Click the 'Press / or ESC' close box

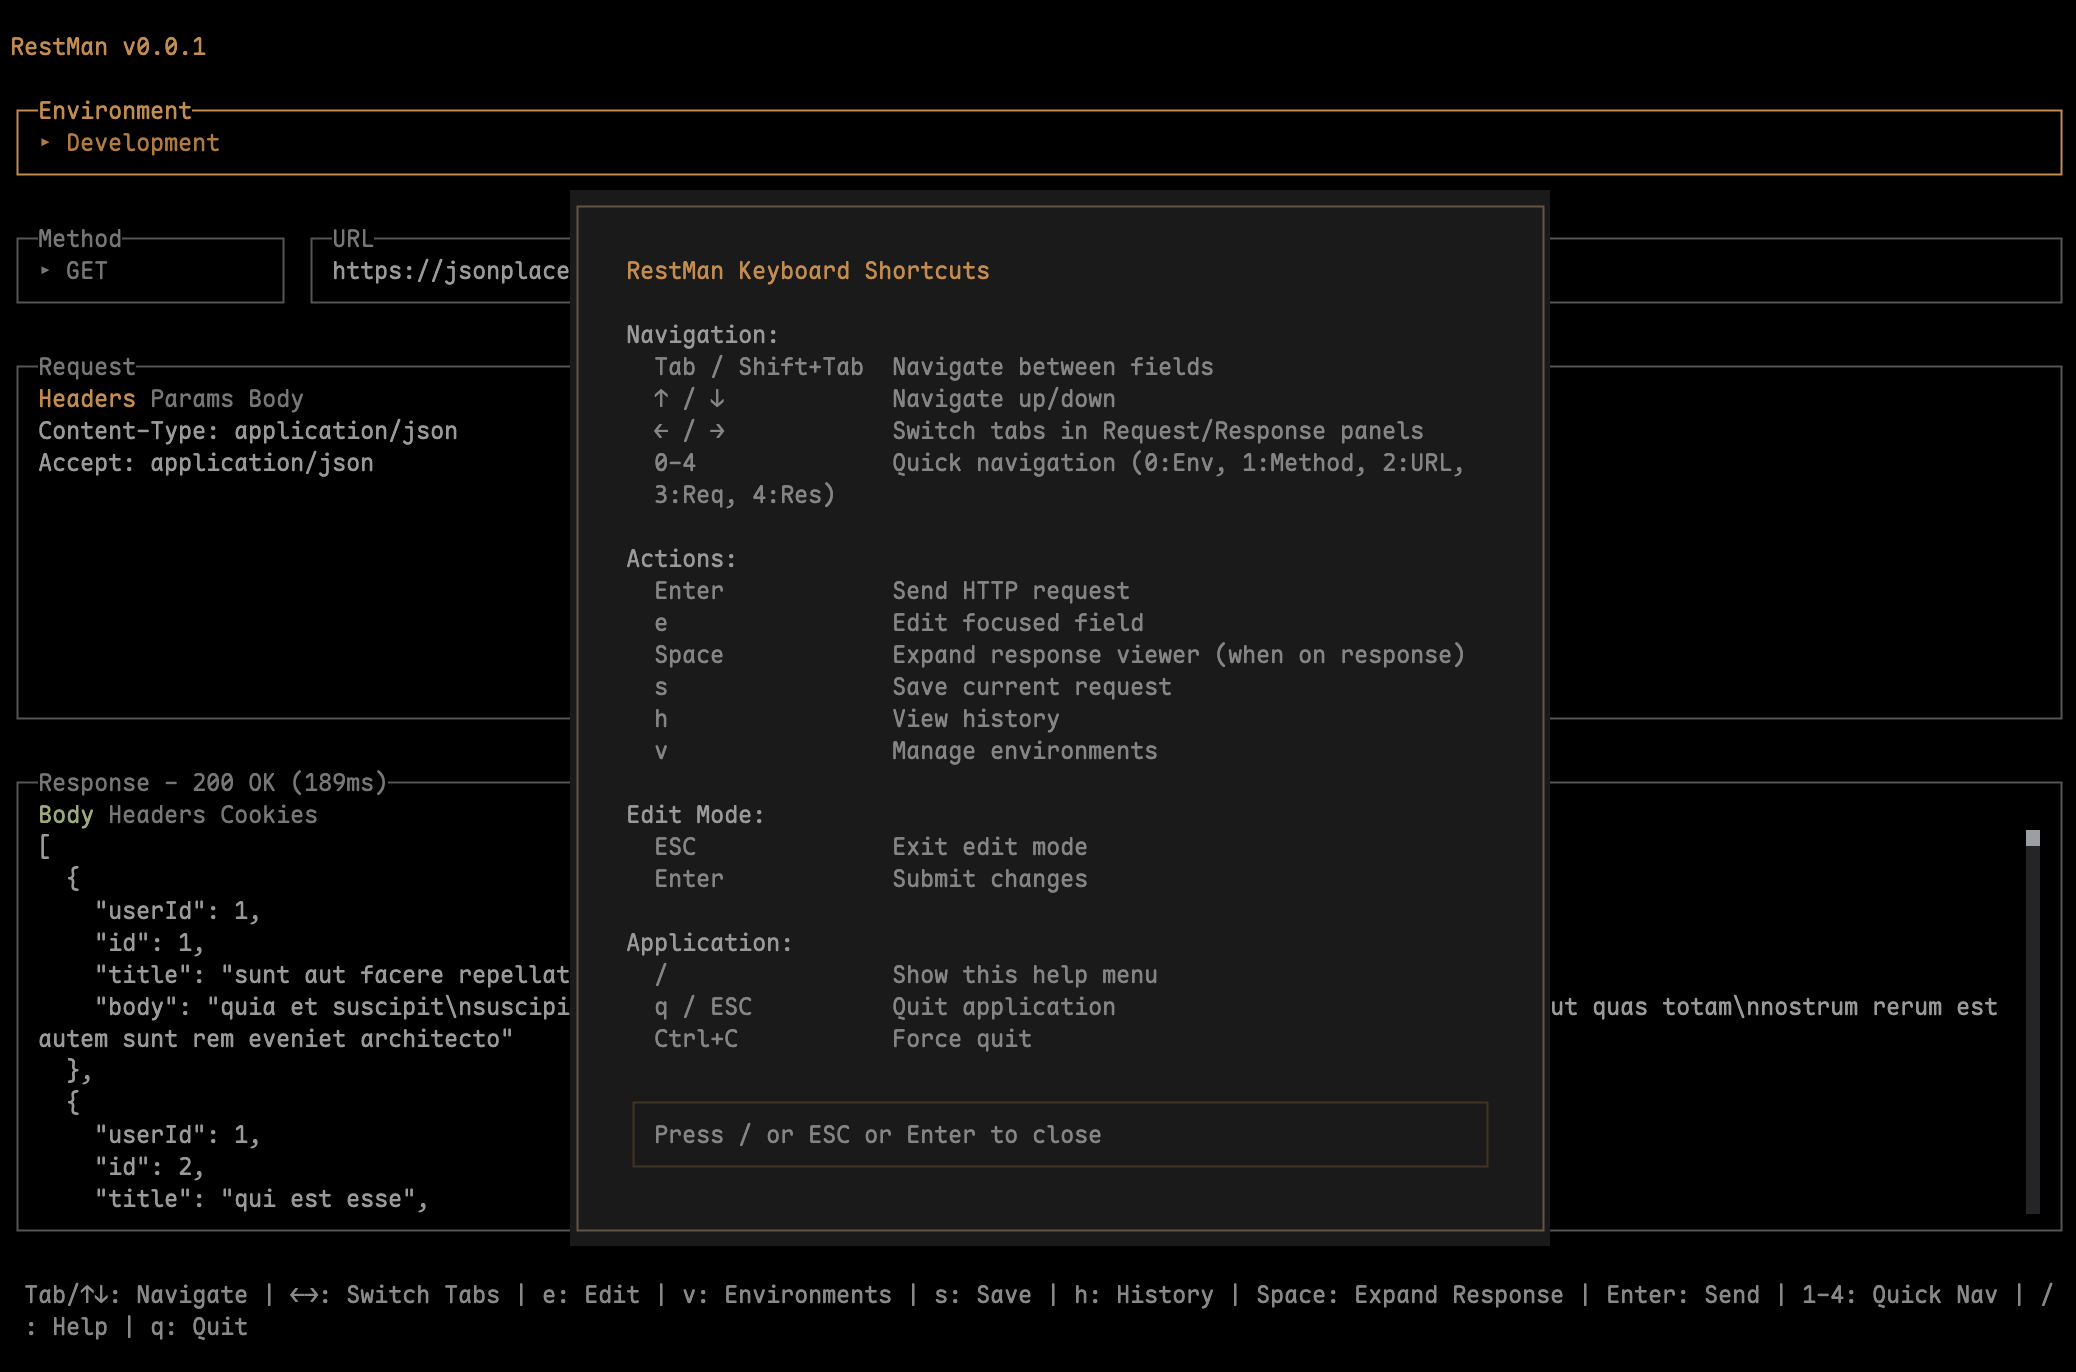click(x=1059, y=1135)
